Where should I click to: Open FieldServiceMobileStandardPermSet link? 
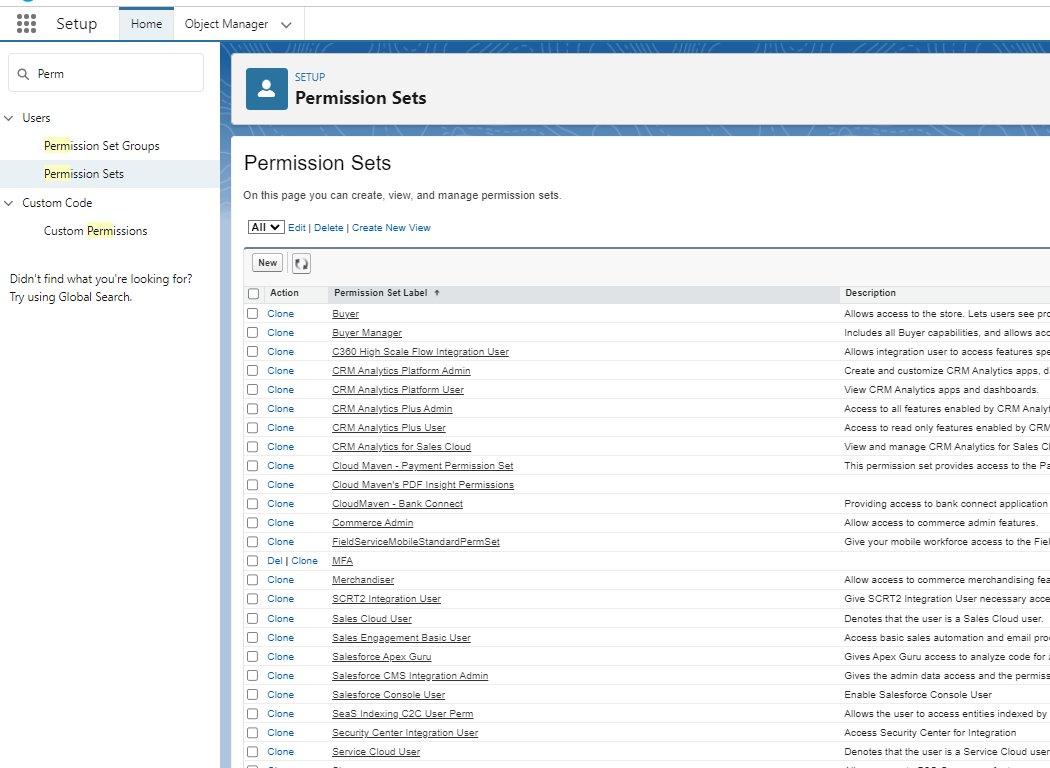416,542
